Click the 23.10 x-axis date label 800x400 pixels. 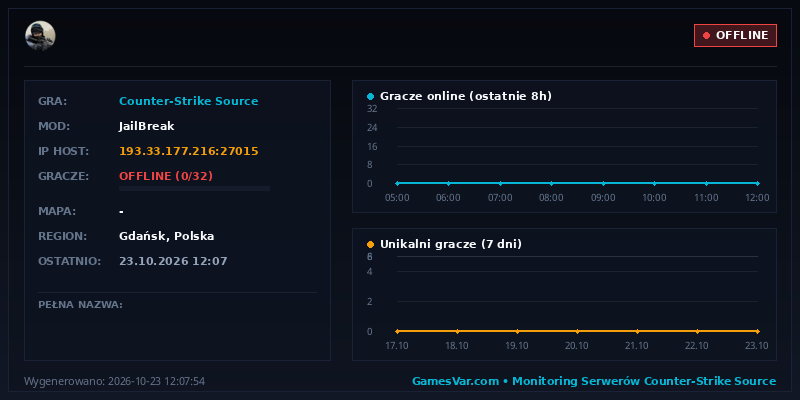(x=757, y=345)
